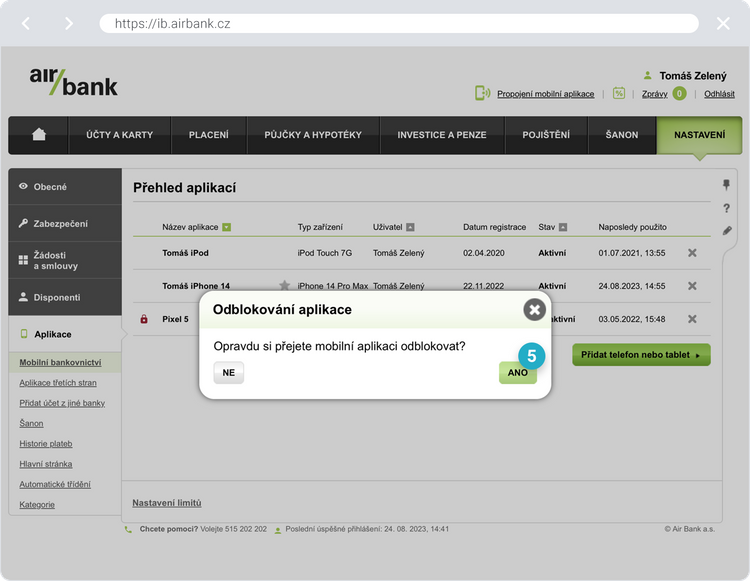Open help via the question mark icon
This screenshot has width=750, height=581.
click(x=727, y=208)
